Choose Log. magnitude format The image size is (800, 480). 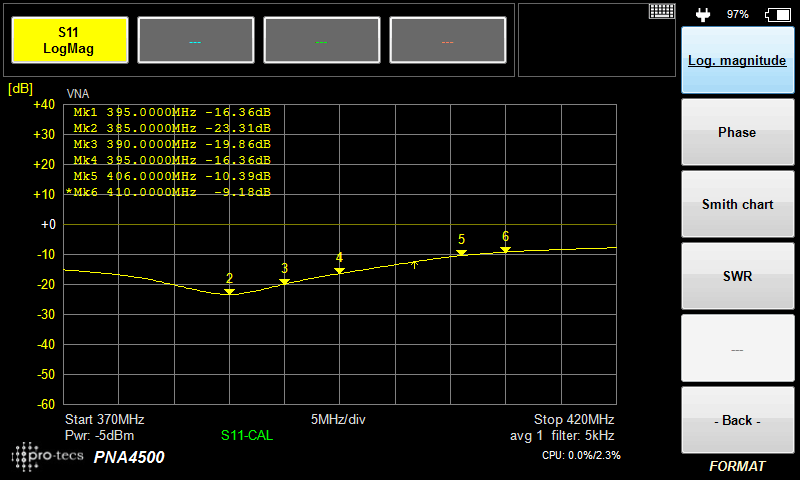click(x=737, y=60)
